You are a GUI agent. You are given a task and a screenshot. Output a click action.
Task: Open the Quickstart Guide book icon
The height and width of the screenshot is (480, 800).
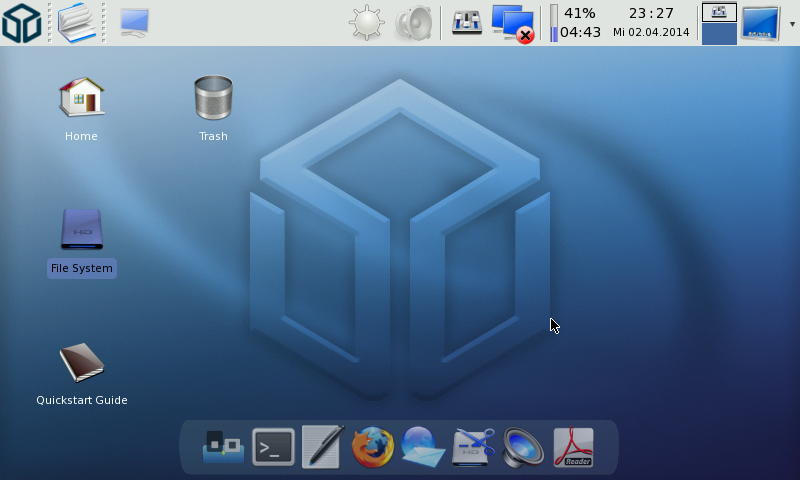pos(81,363)
